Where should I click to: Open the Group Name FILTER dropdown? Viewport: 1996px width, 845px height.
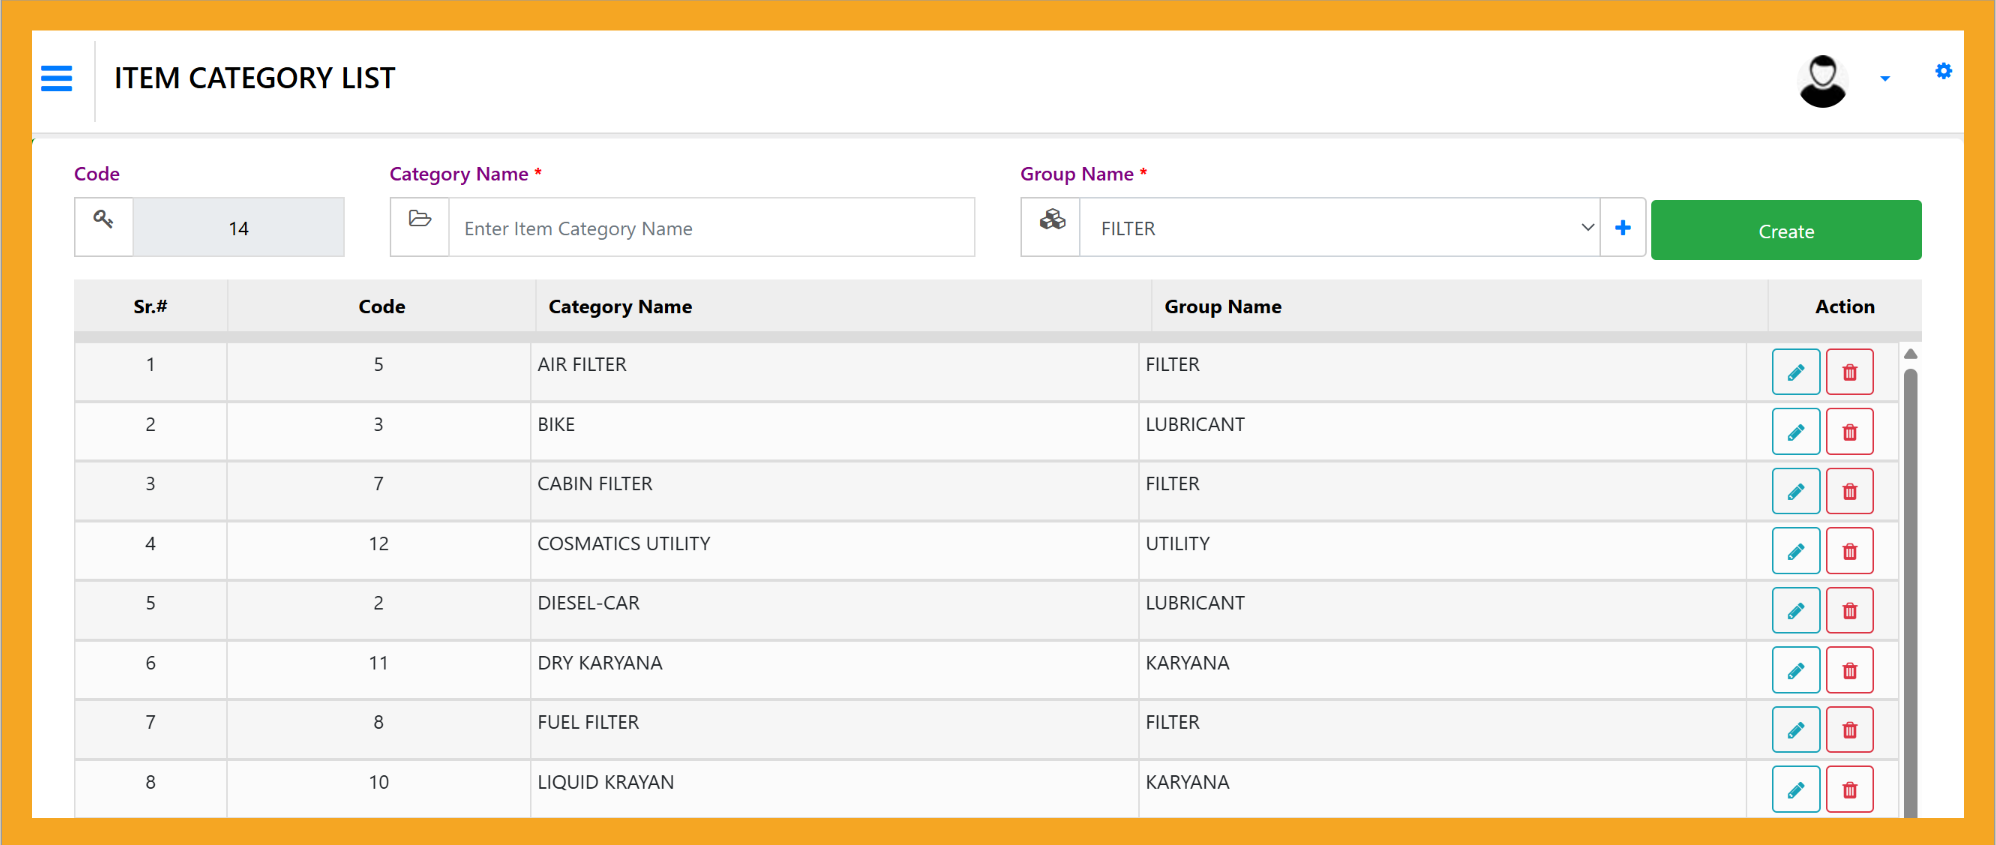pos(1338,228)
